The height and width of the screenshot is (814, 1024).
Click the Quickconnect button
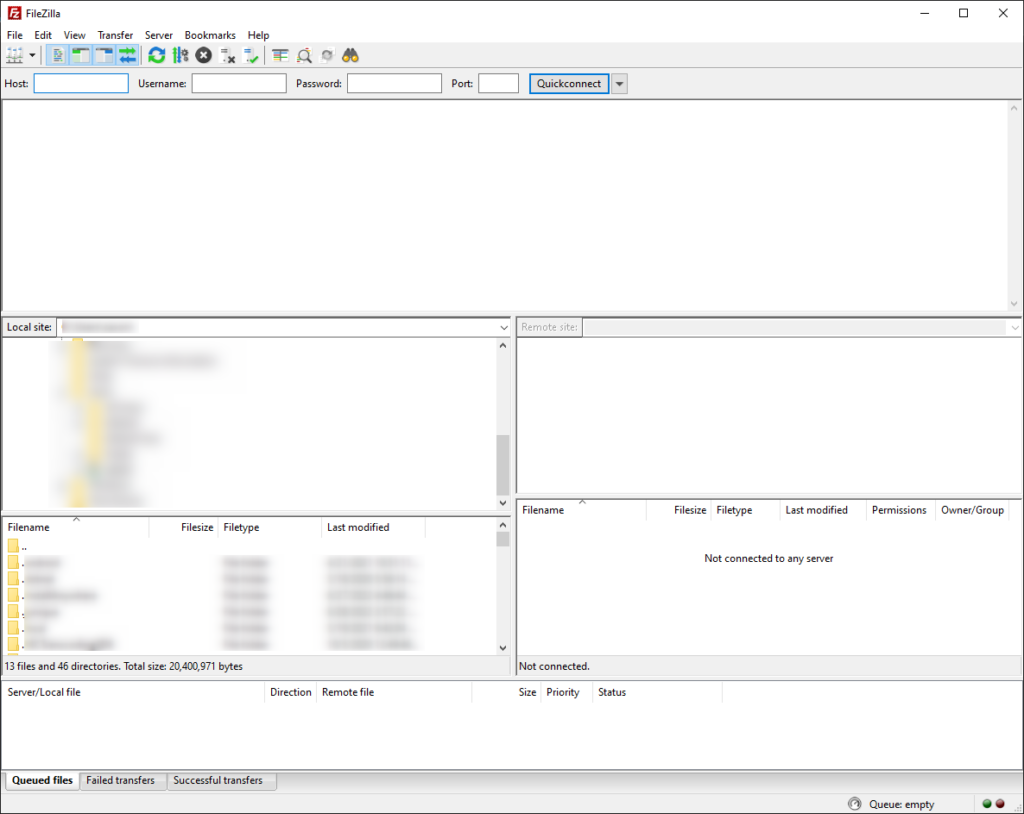click(569, 84)
